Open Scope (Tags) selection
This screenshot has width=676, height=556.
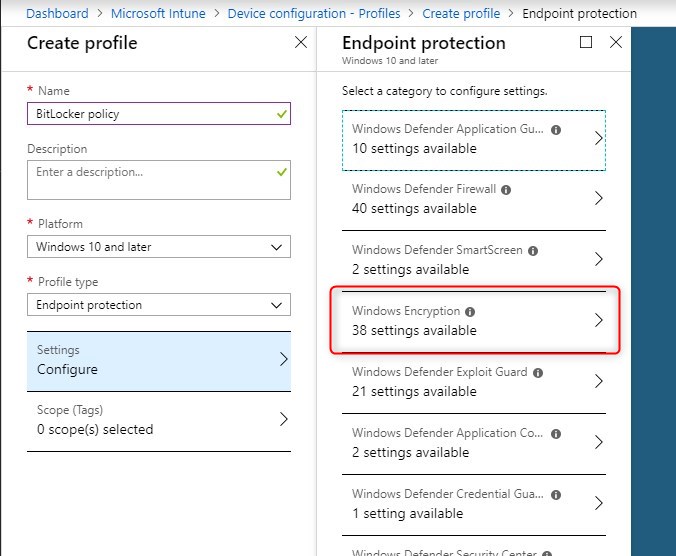click(x=159, y=421)
